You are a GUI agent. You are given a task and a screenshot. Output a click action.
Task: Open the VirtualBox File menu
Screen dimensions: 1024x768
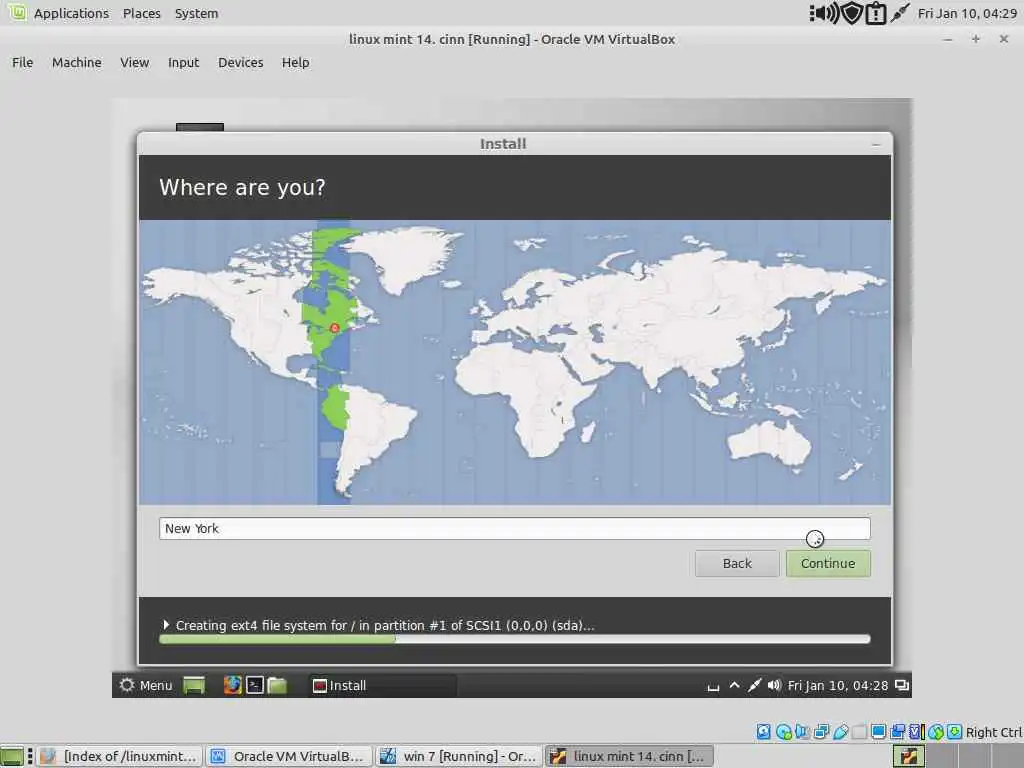pyautogui.click(x=22, y=63)
